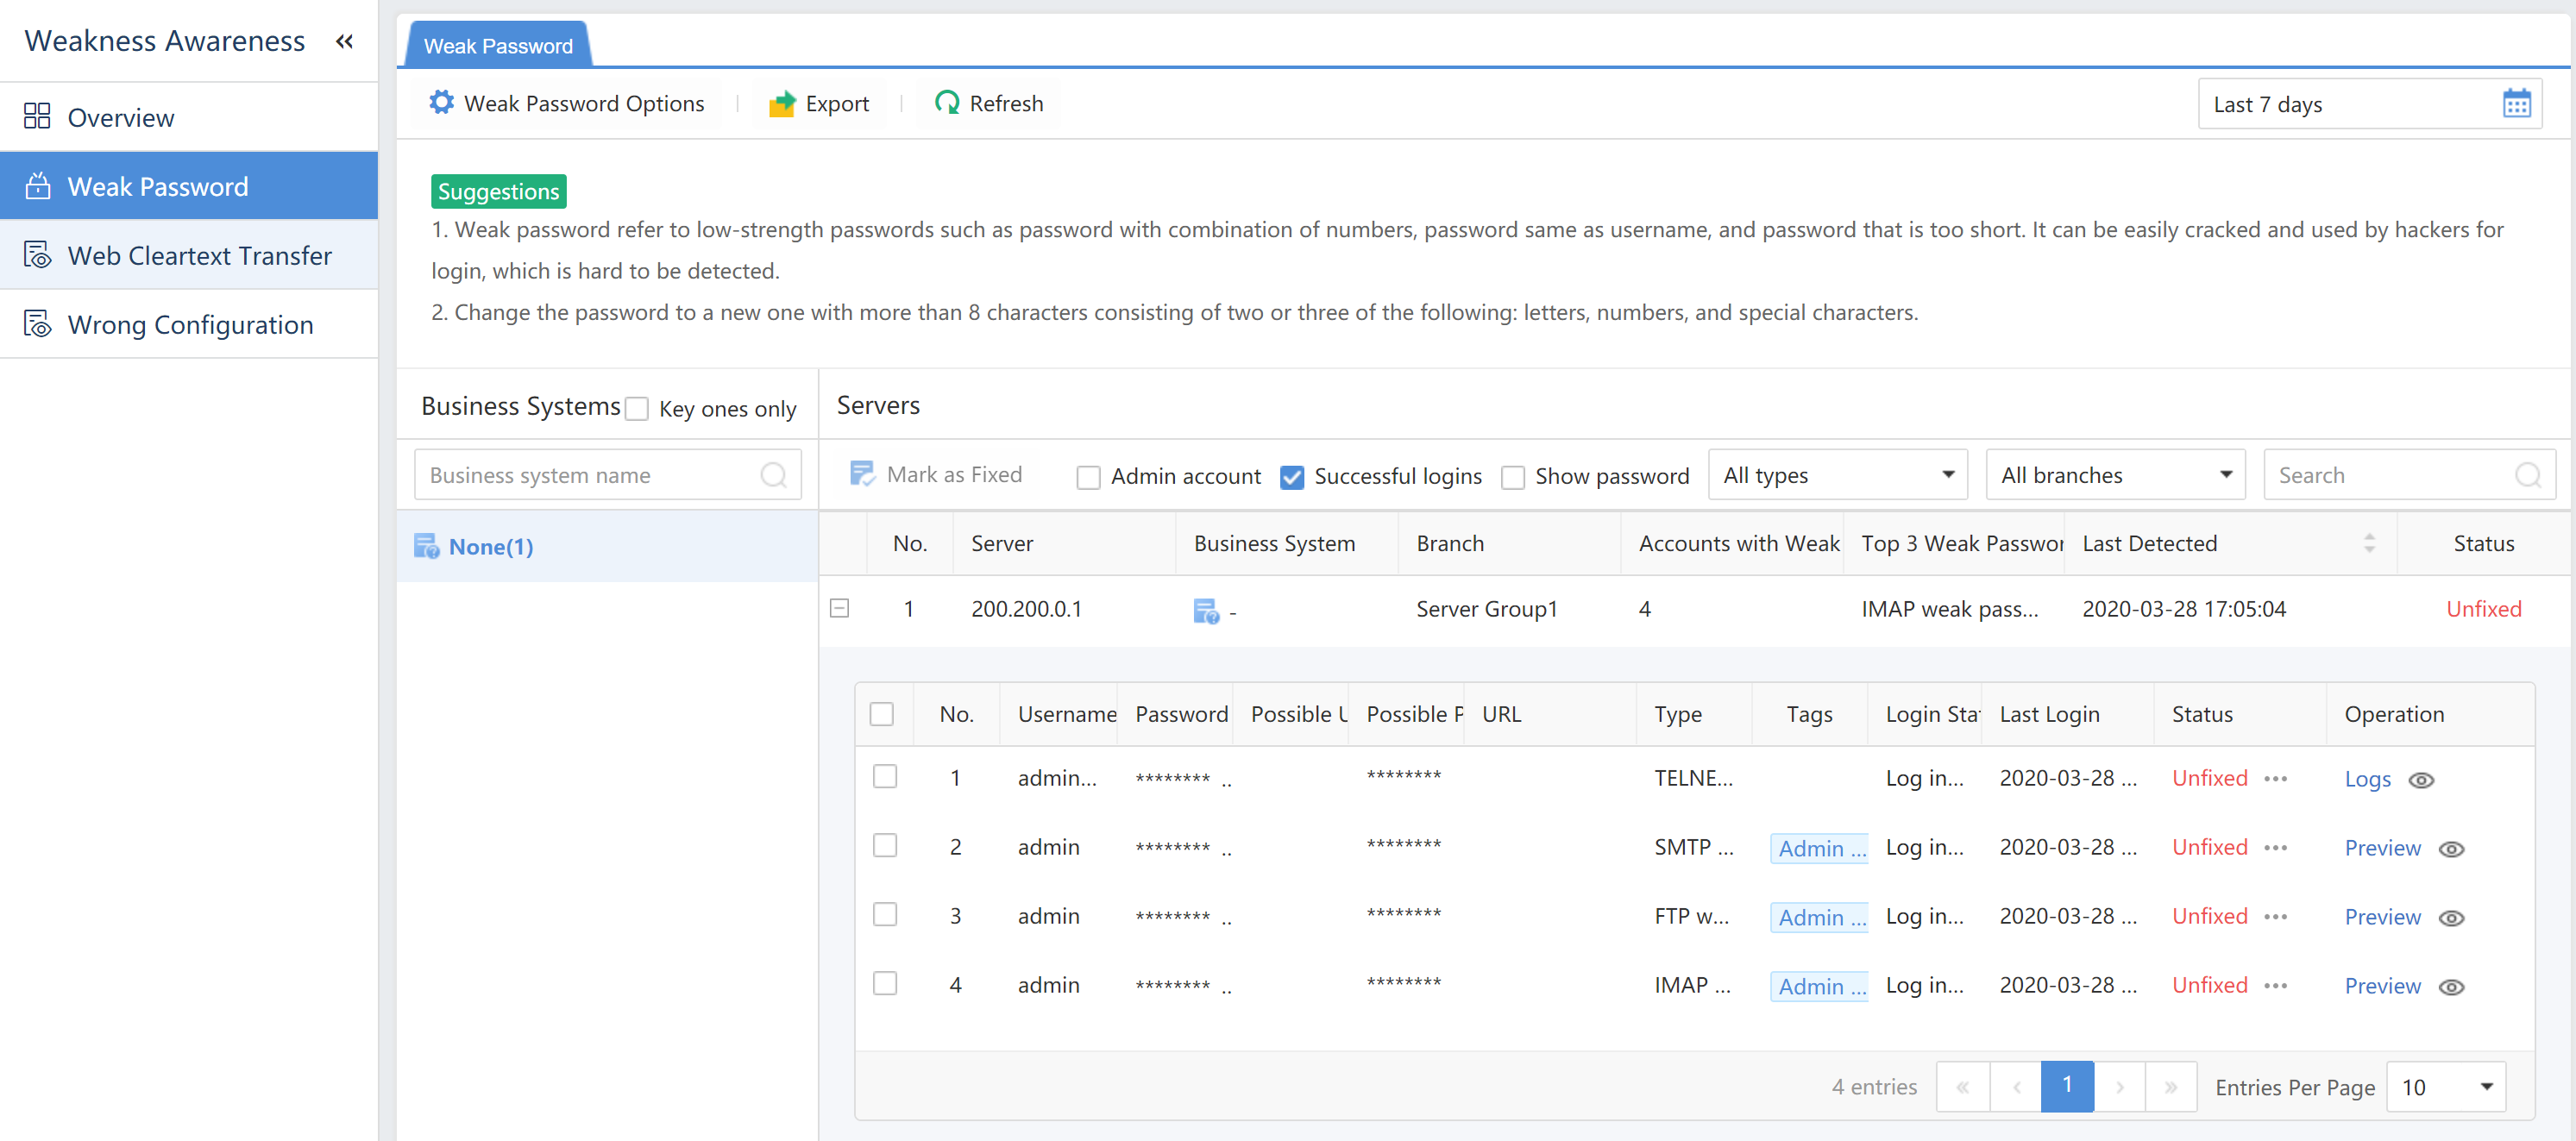2576x1141 pixels.
Task: Click the eye icon in the TELNET row
Action: click(2420, 780)
